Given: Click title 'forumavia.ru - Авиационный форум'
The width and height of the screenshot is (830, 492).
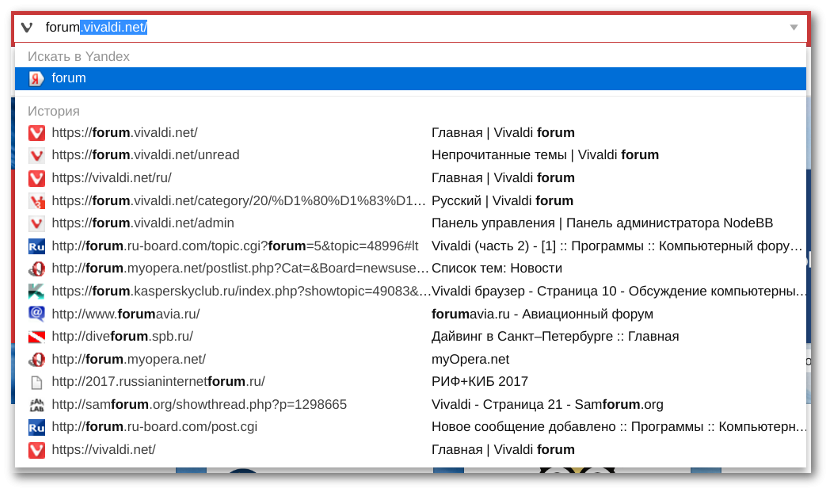Looking at the screenshot, I should point(542,314).
